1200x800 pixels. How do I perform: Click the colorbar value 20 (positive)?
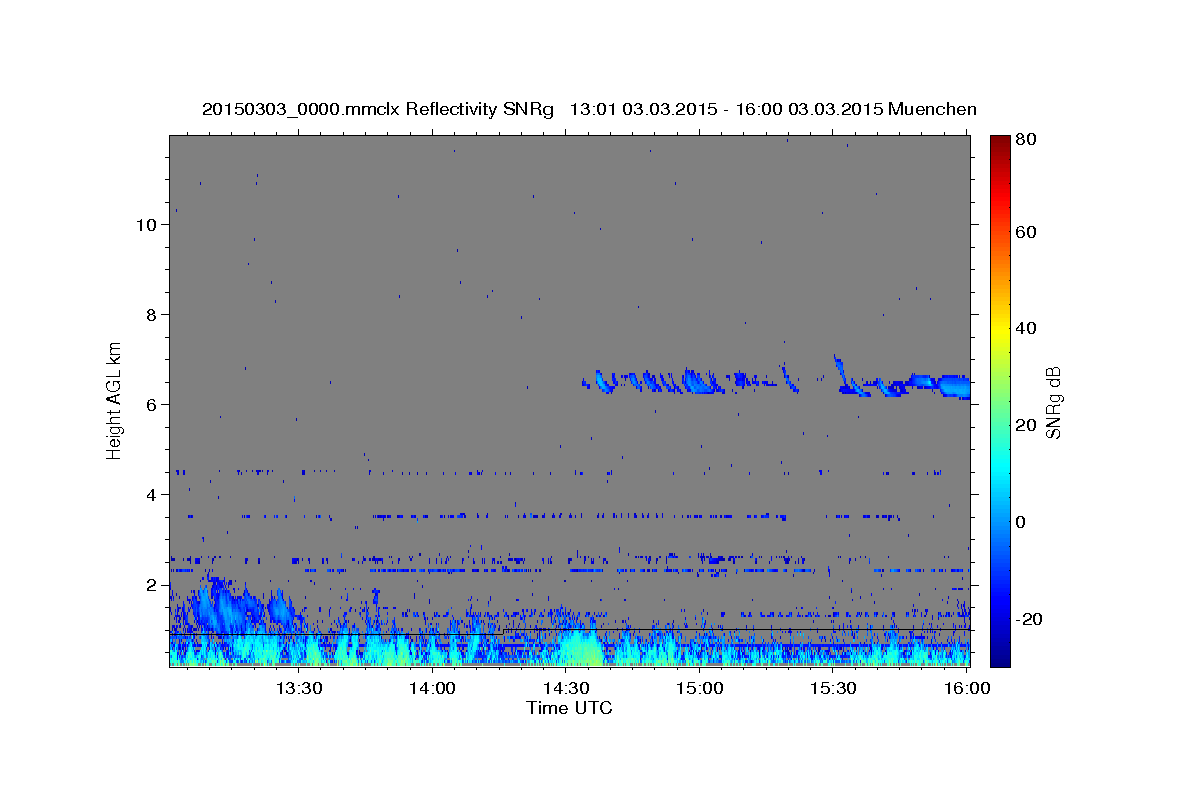(1027, 425)
